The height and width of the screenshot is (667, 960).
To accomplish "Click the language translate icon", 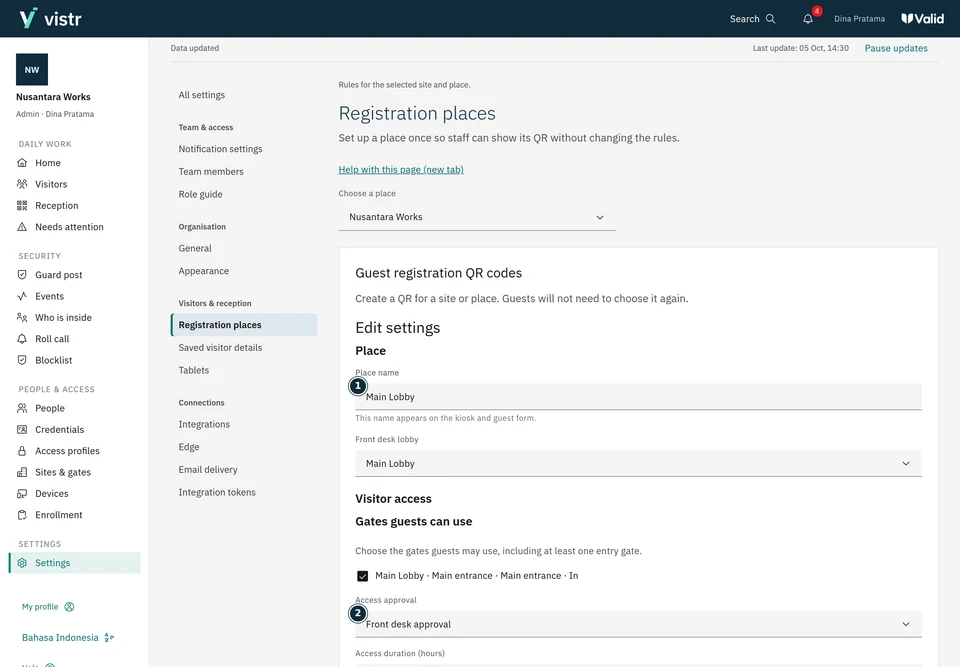I will [109, 638].
